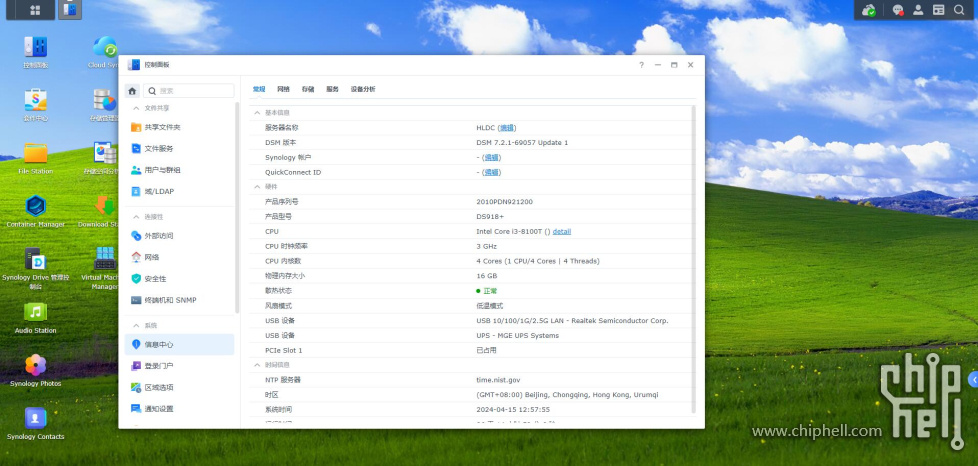
Task: Select product model value DS918+
Action: point(490,216)
